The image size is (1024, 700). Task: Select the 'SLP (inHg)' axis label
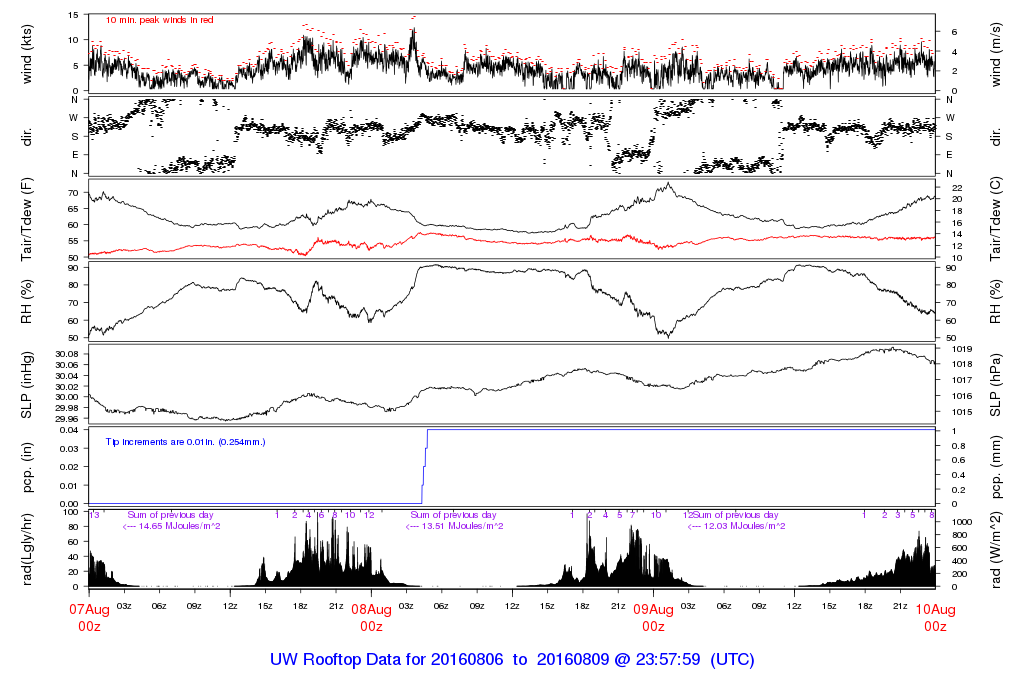27,385
